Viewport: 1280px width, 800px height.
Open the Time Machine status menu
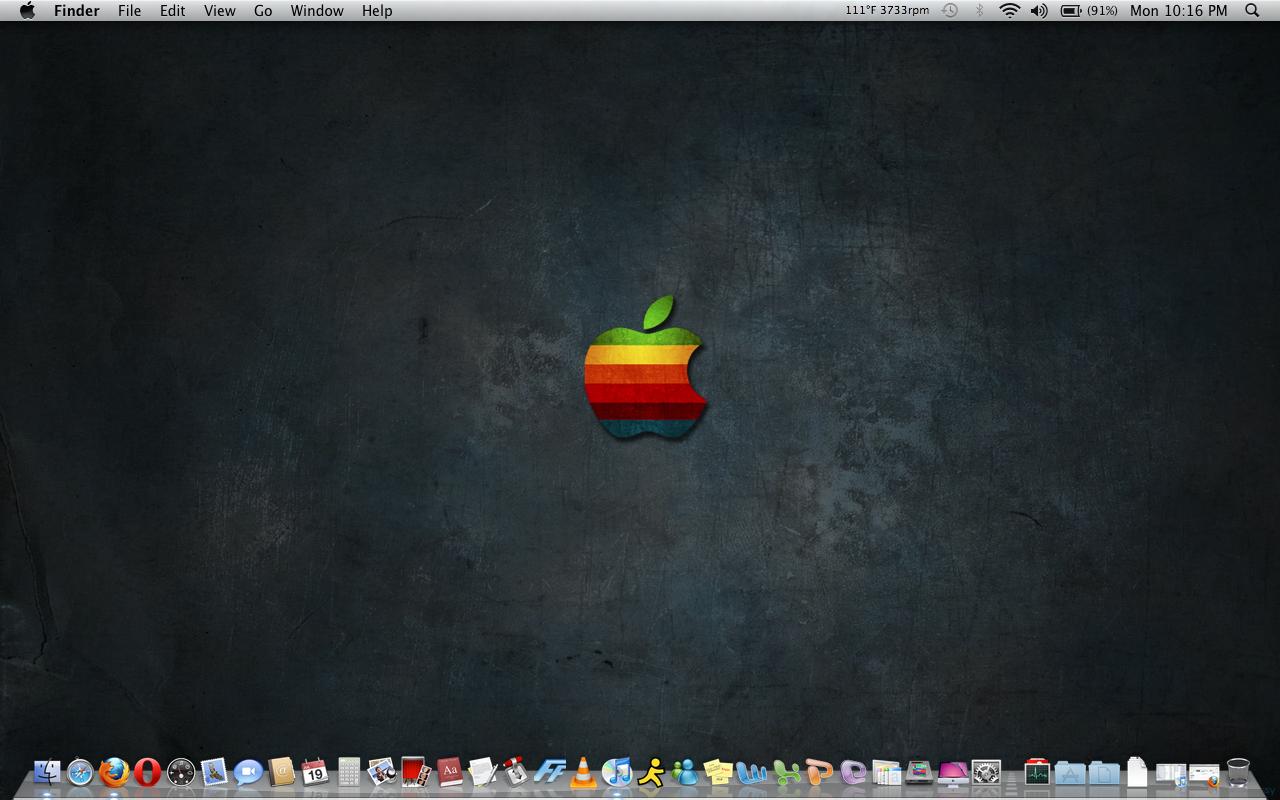950,11
